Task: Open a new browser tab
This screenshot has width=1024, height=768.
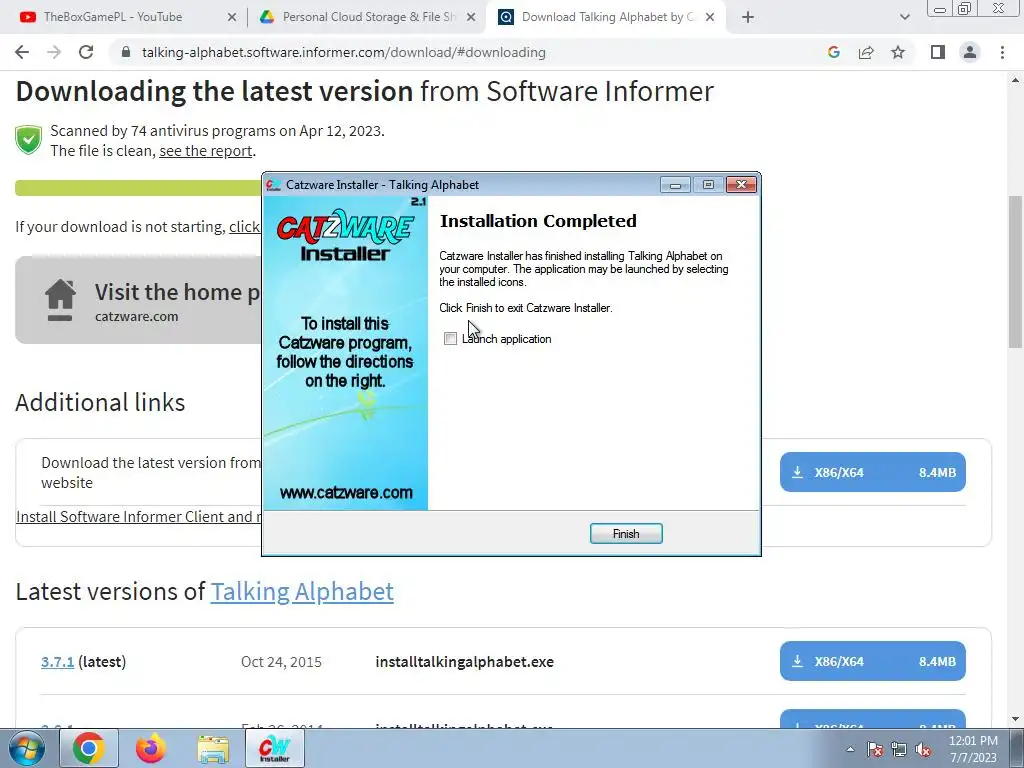Action: tap(748, 18)
